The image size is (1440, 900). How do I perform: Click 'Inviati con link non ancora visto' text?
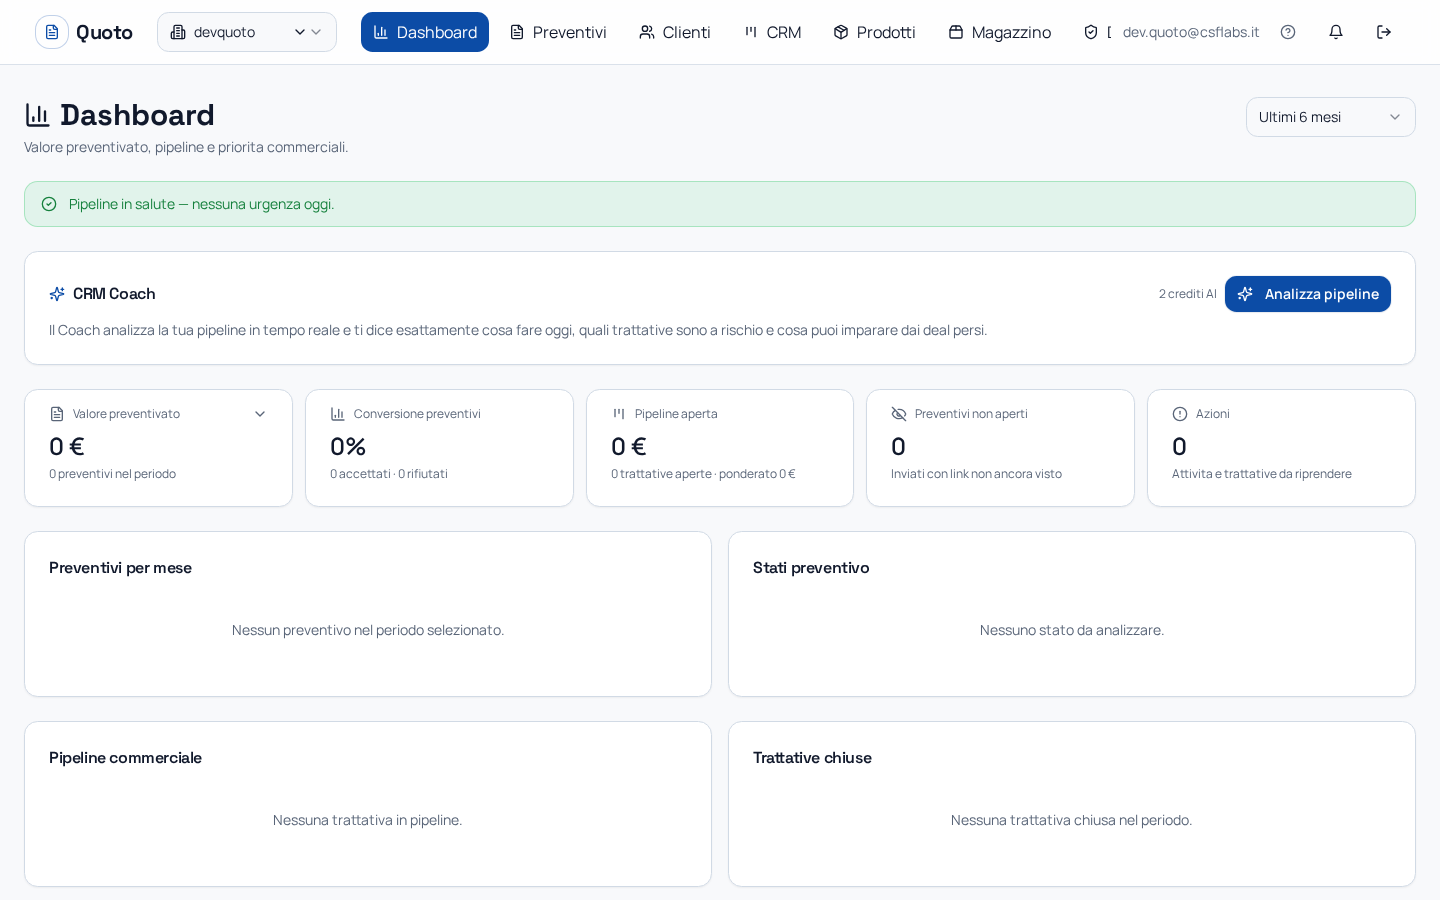976,474
